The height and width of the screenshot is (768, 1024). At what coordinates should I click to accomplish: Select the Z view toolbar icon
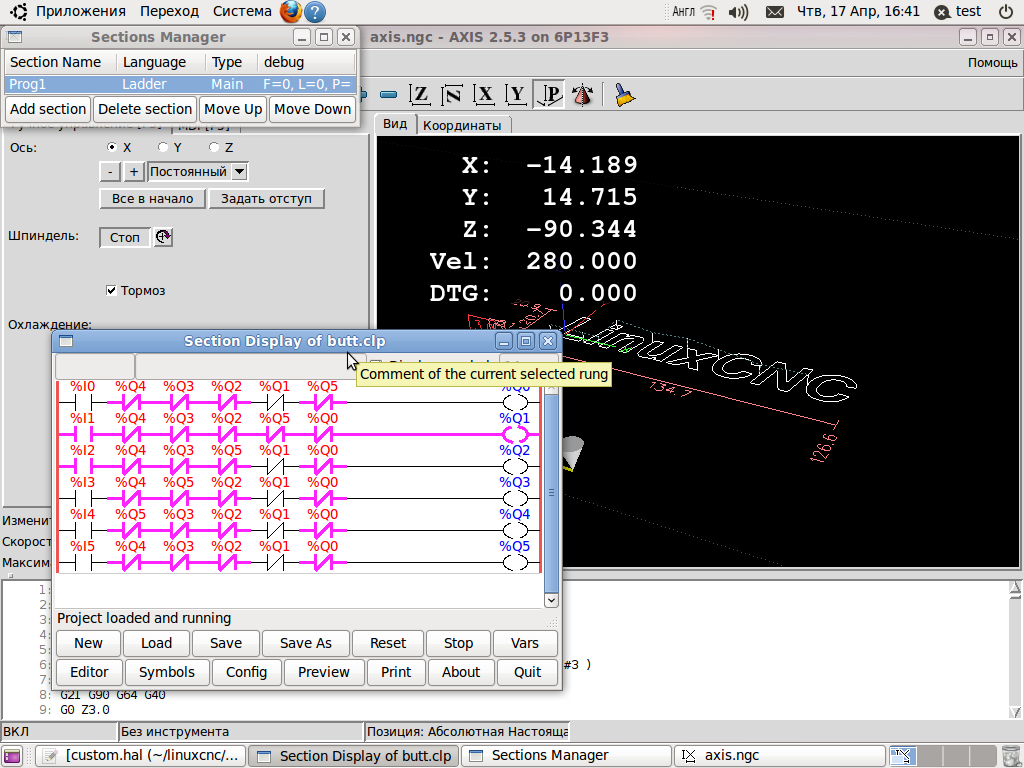pyautogui.click(x=420, y=95)
